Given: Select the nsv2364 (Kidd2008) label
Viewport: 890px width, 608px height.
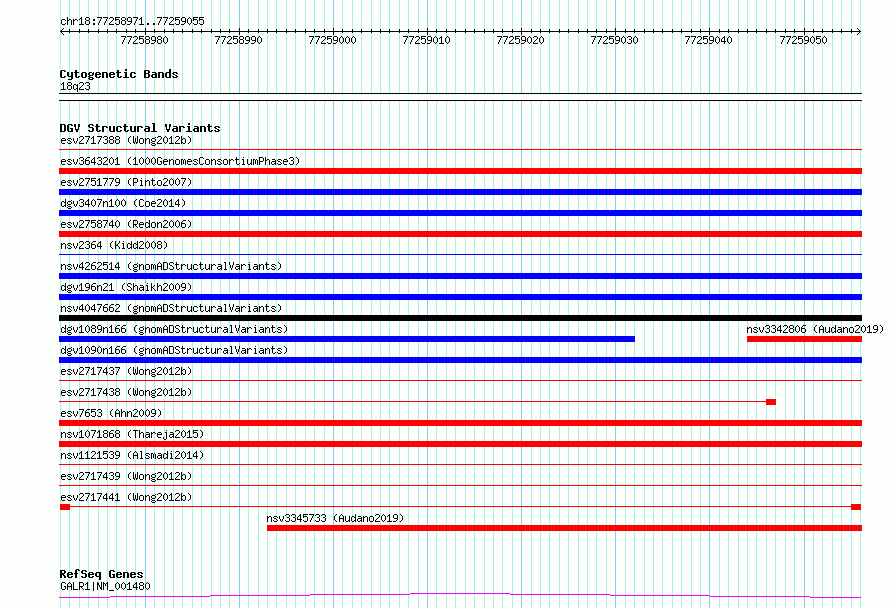Looking at the screenshot, I should 114,245.
